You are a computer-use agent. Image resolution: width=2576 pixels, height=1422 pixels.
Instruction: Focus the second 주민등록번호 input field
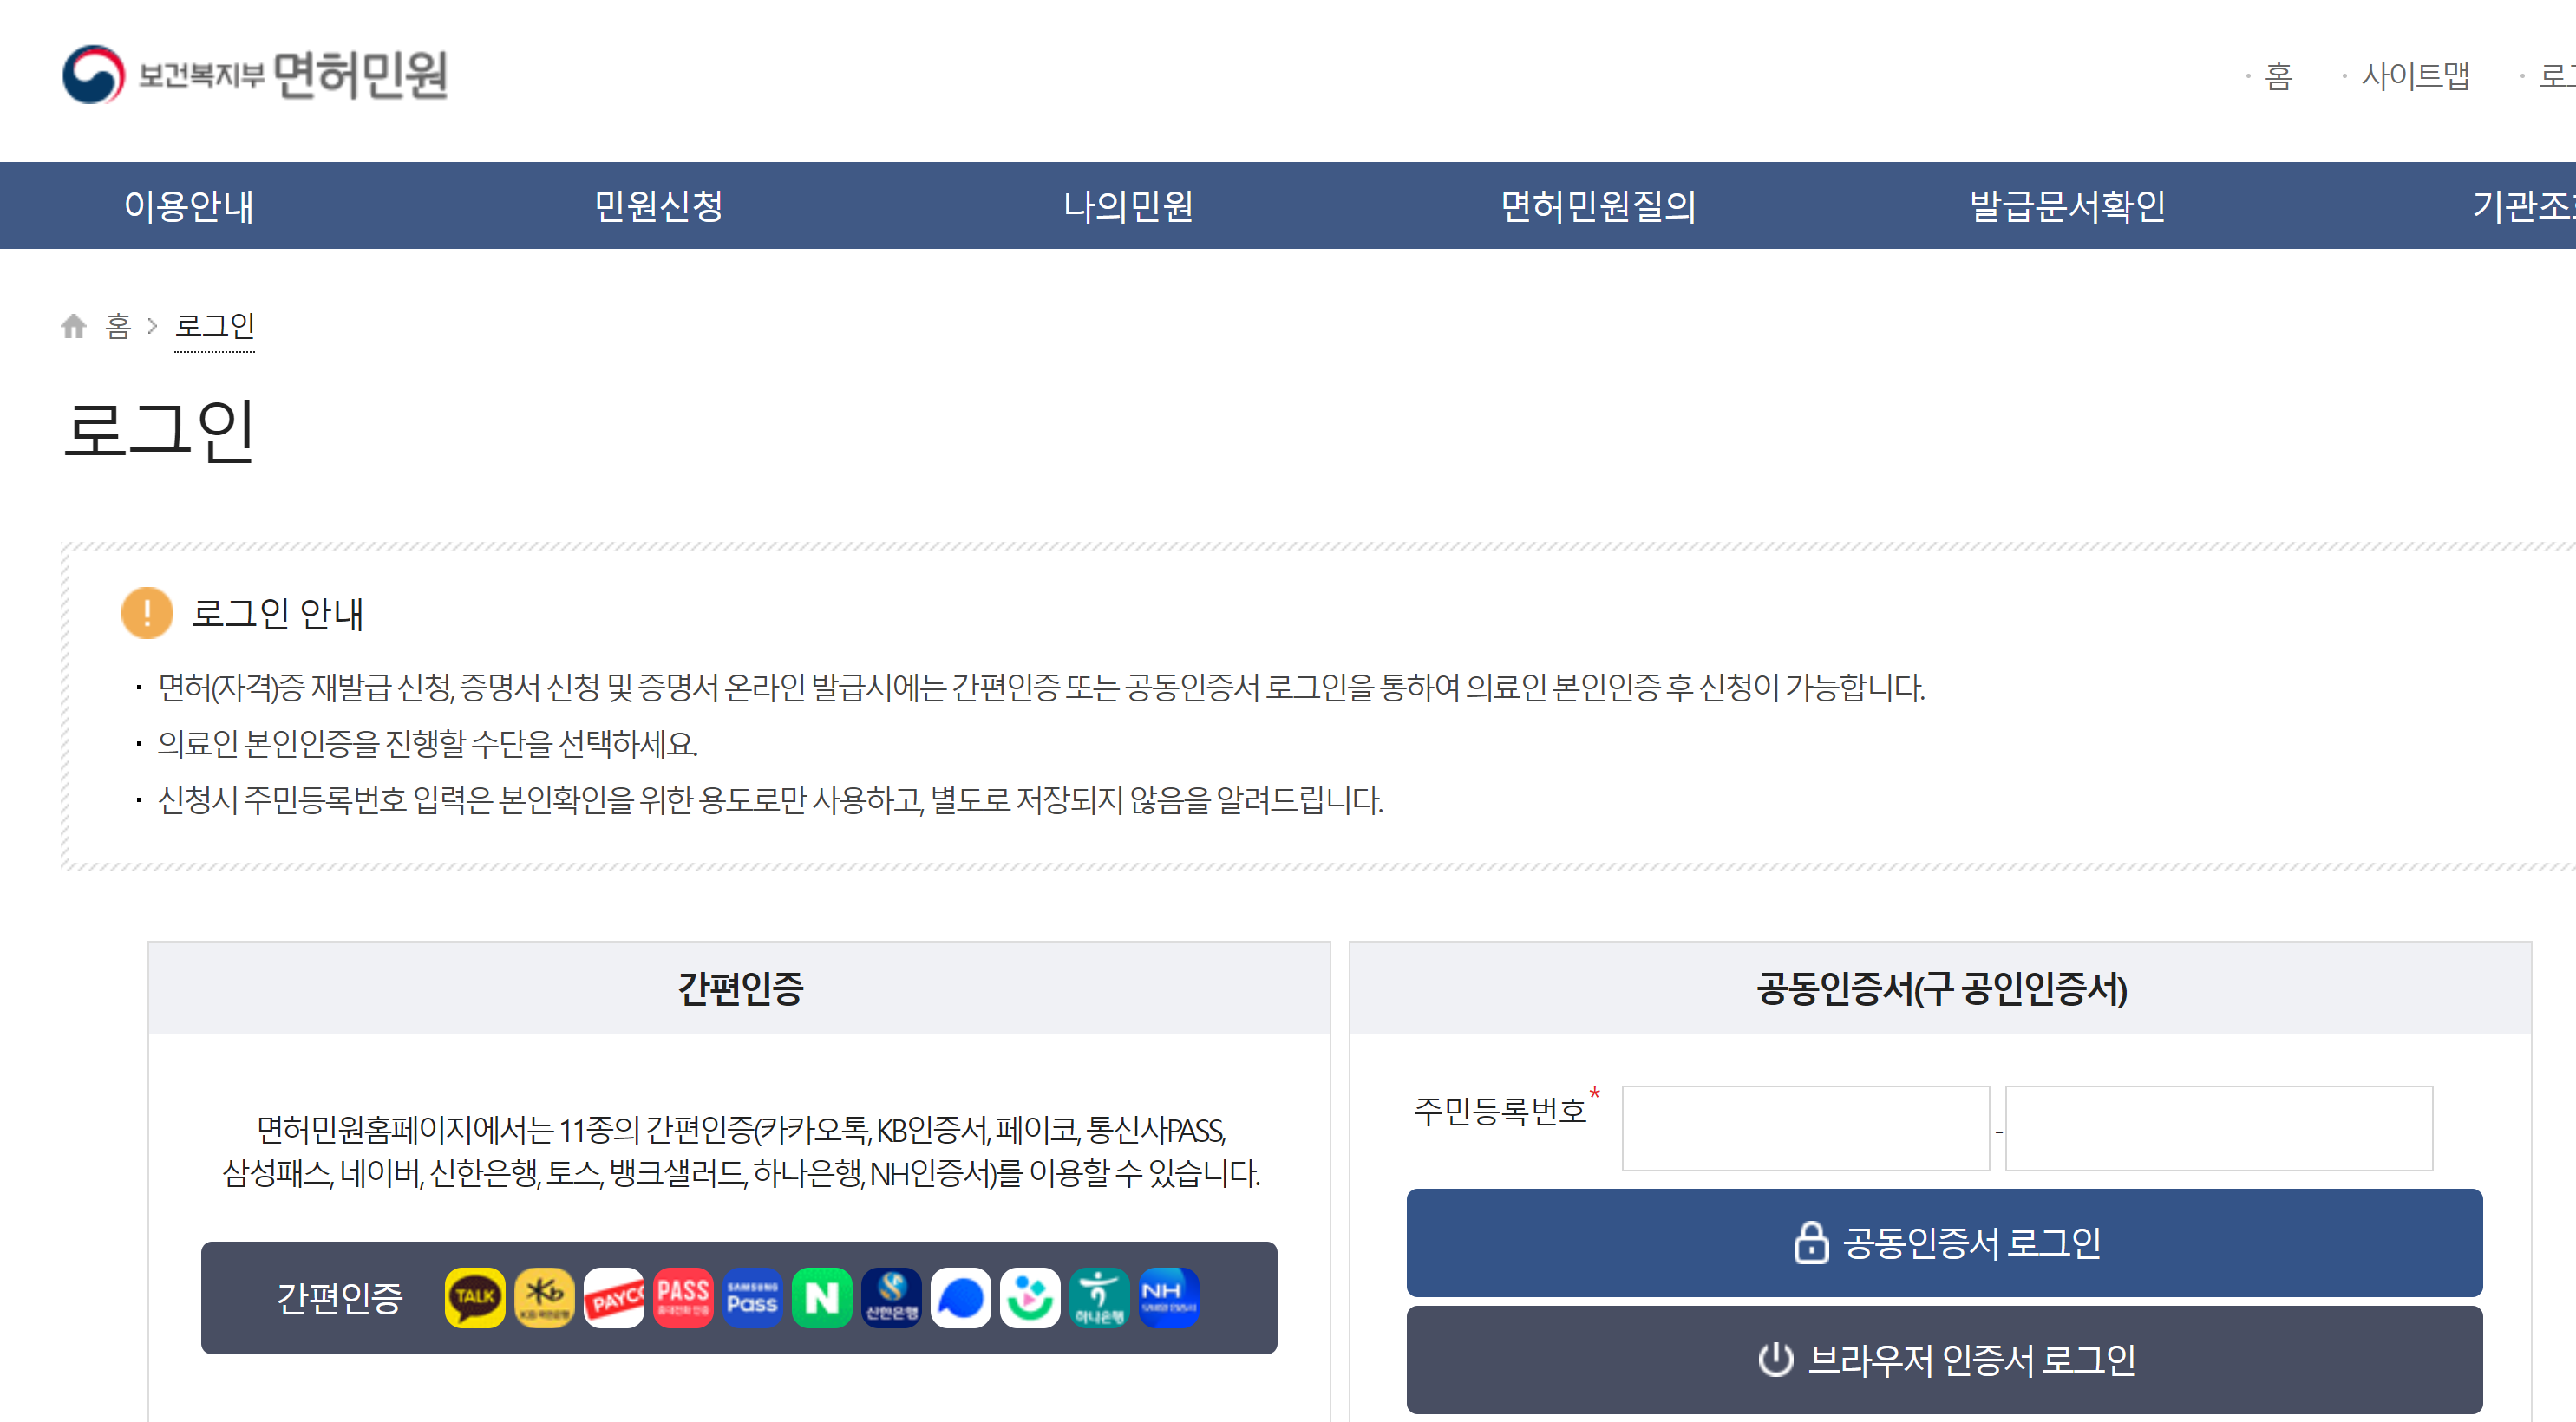2218,1128
